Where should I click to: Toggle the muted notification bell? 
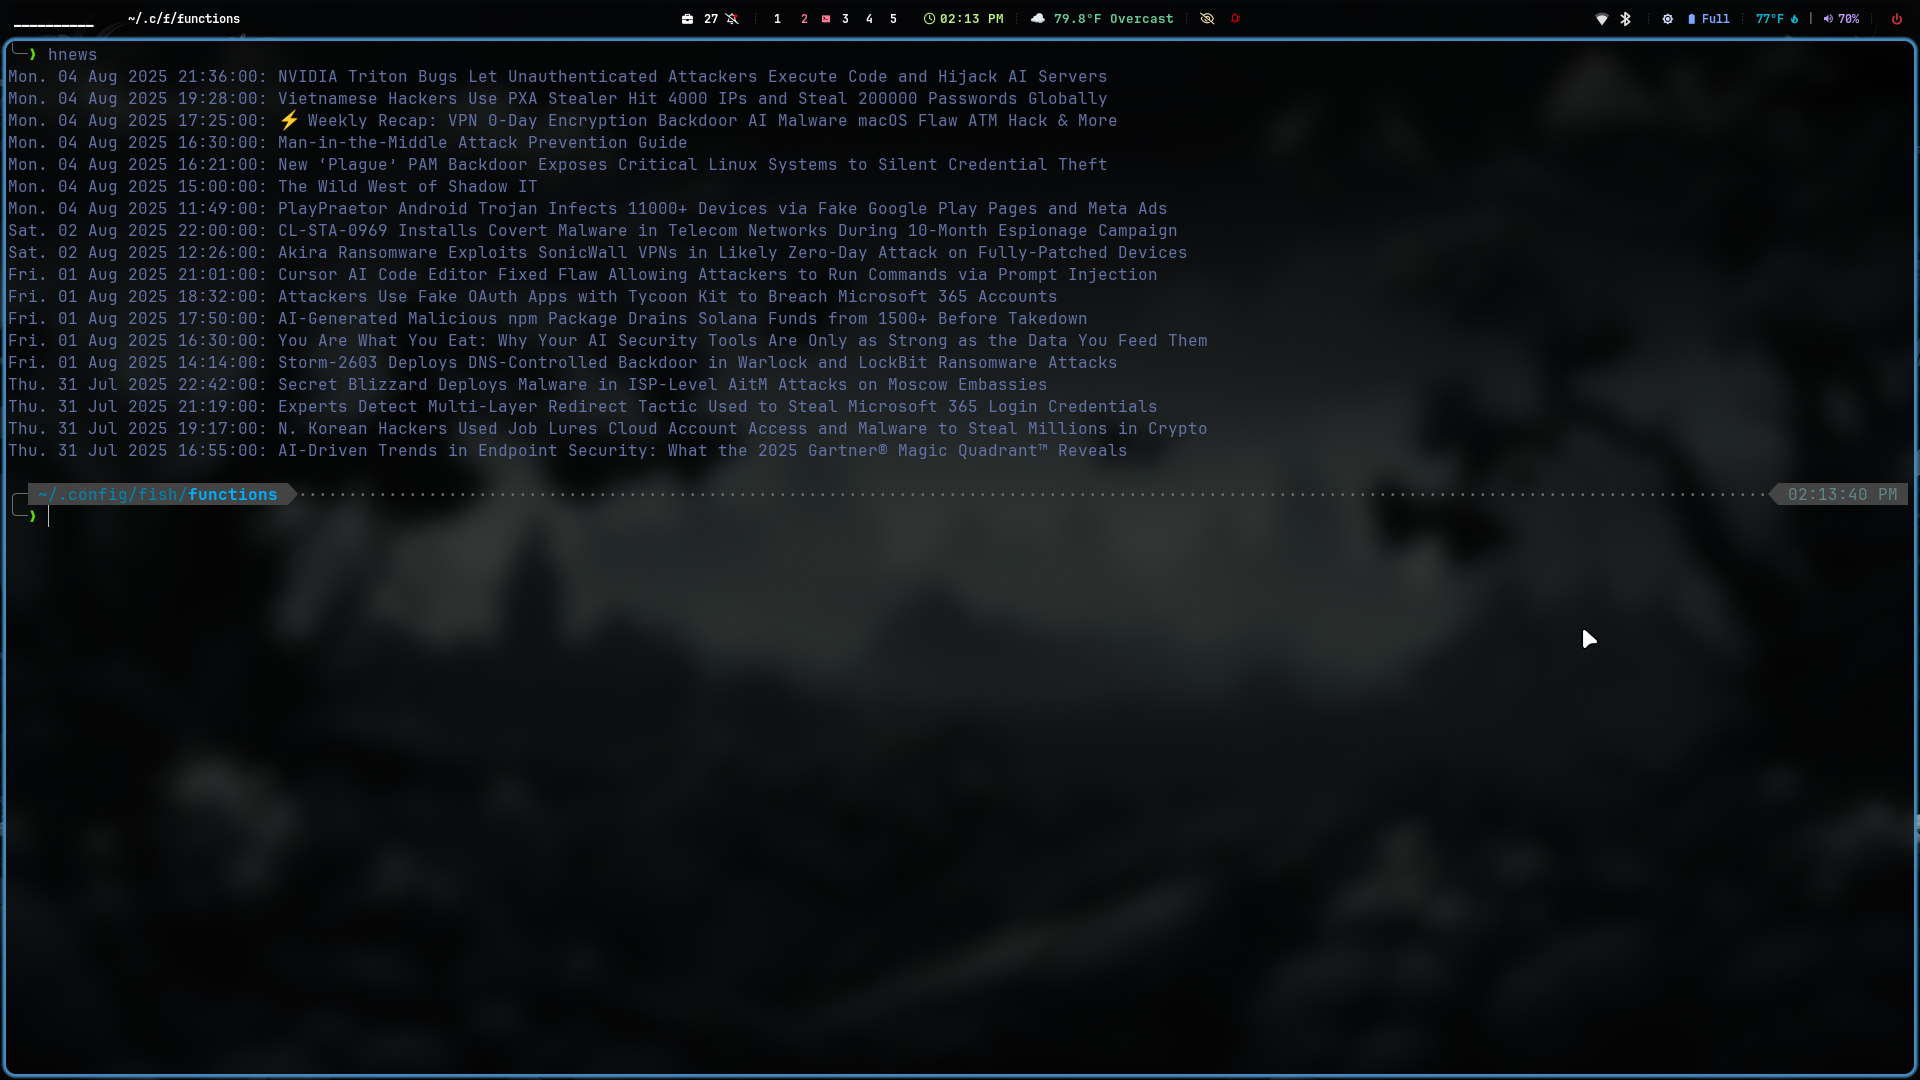tap(731, 19)
